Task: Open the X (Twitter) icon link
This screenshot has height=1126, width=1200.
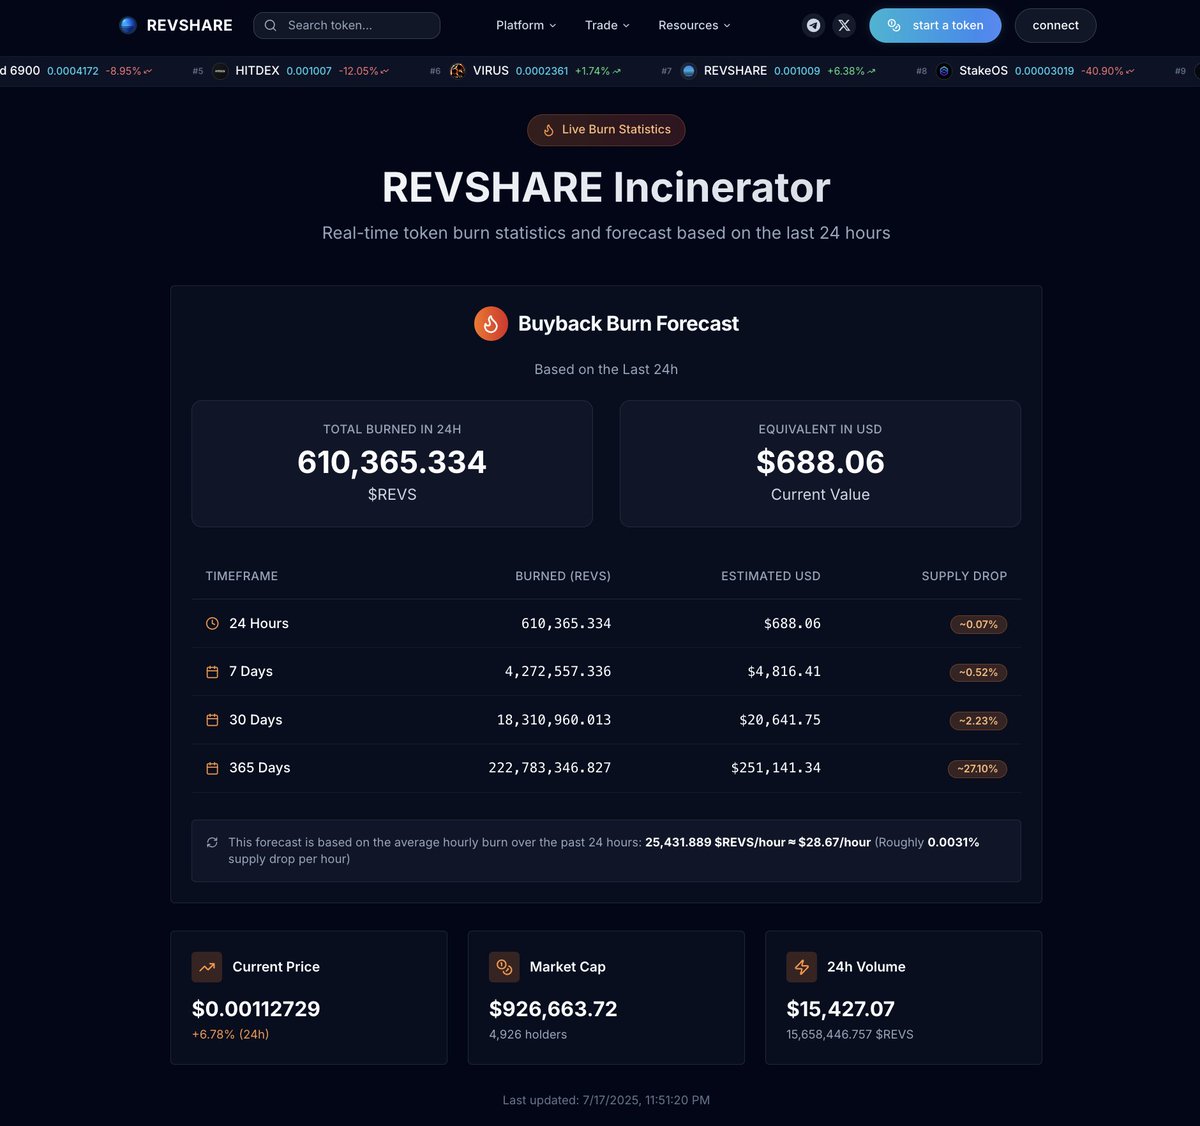Action: tap(844, 25)
